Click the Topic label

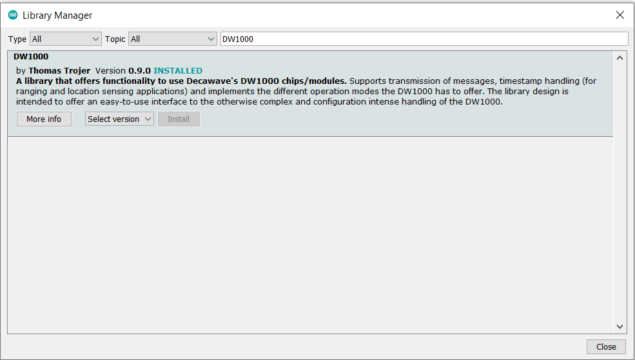115,39
